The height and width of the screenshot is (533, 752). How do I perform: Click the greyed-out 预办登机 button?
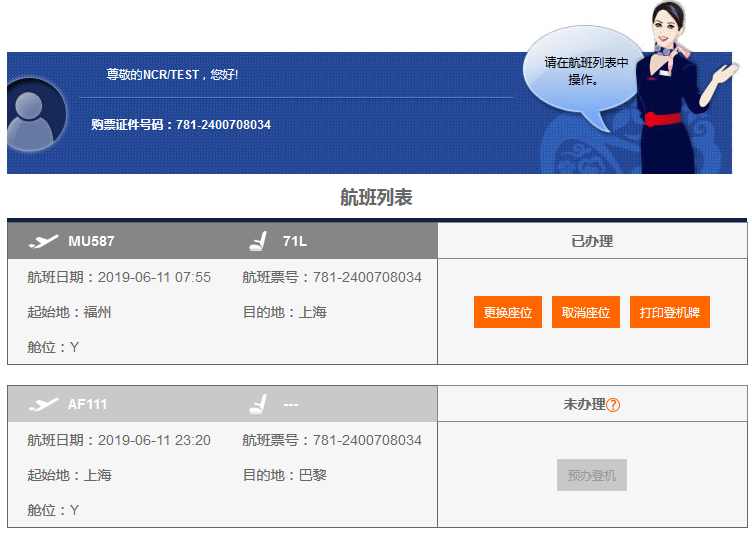(592, 476)
